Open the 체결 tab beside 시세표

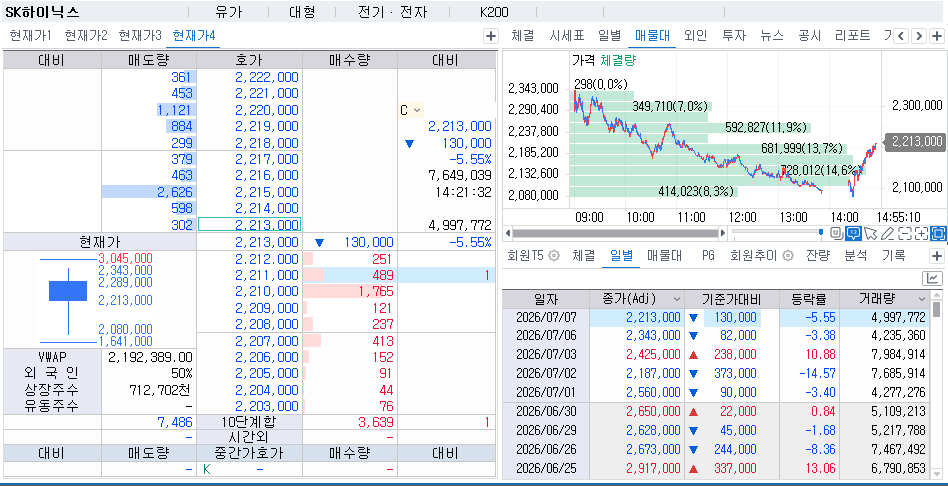522,36
